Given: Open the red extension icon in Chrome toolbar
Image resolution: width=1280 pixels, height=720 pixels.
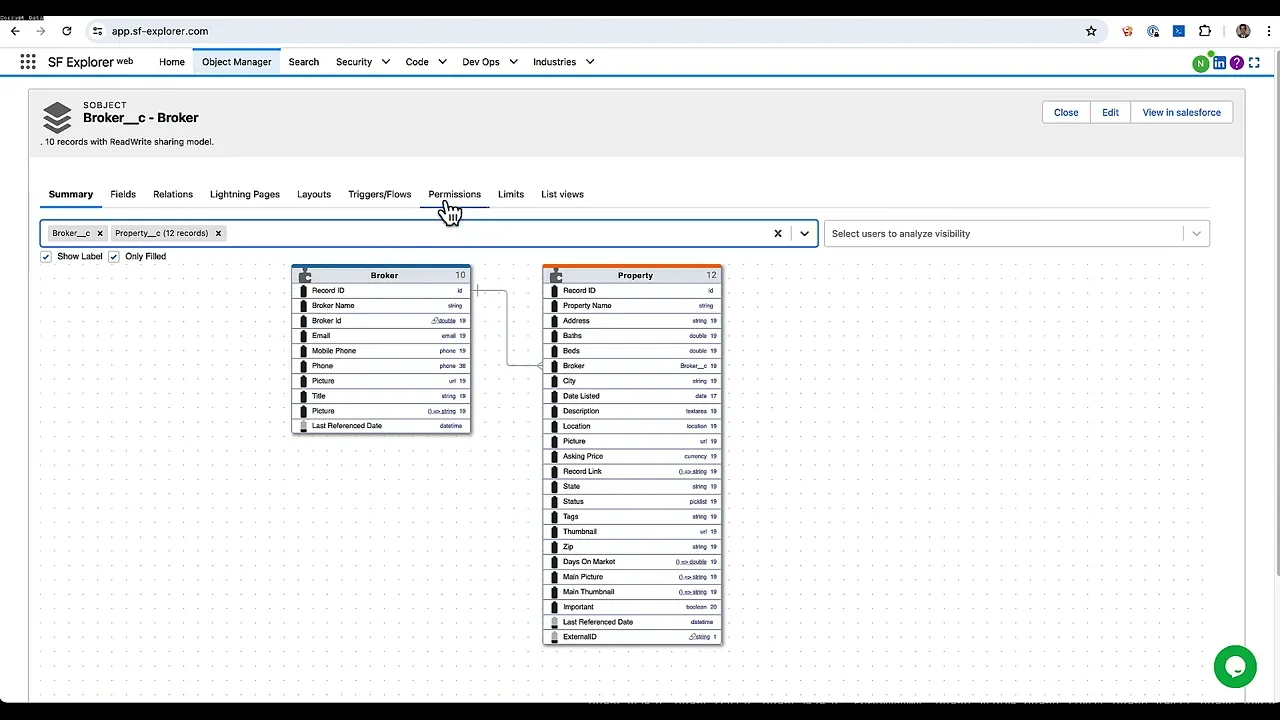Looking at the screenshot, I should tap(1128, 31).
